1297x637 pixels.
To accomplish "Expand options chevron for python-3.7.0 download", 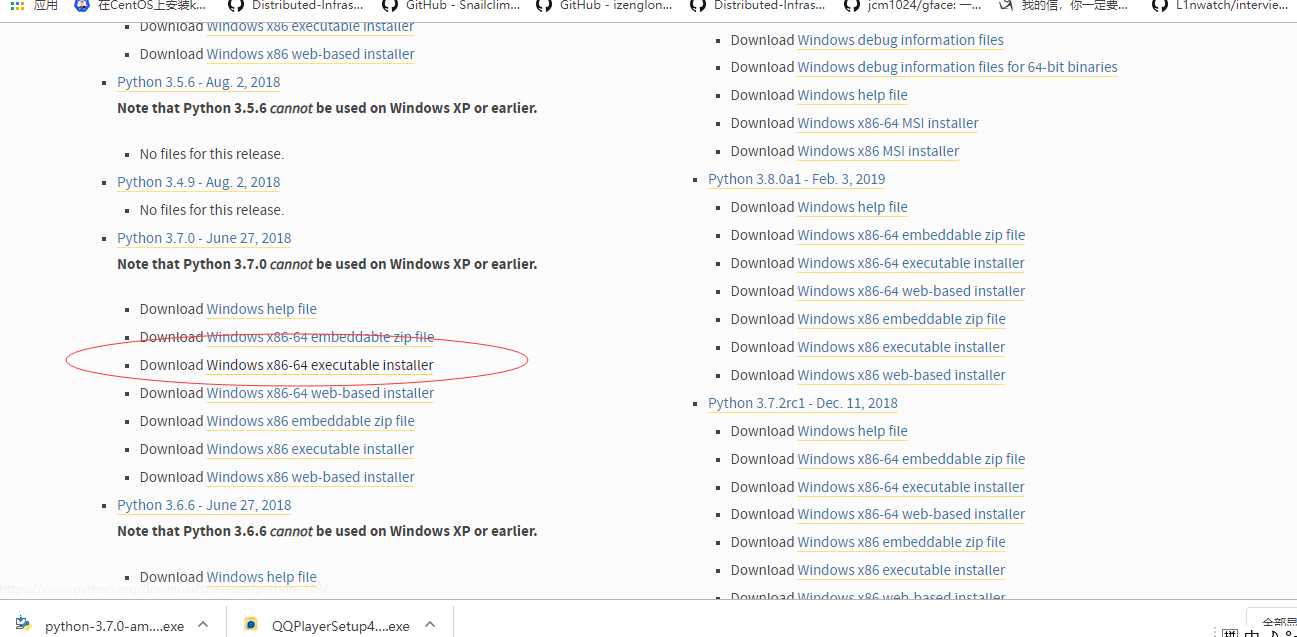I will [203, 624].
